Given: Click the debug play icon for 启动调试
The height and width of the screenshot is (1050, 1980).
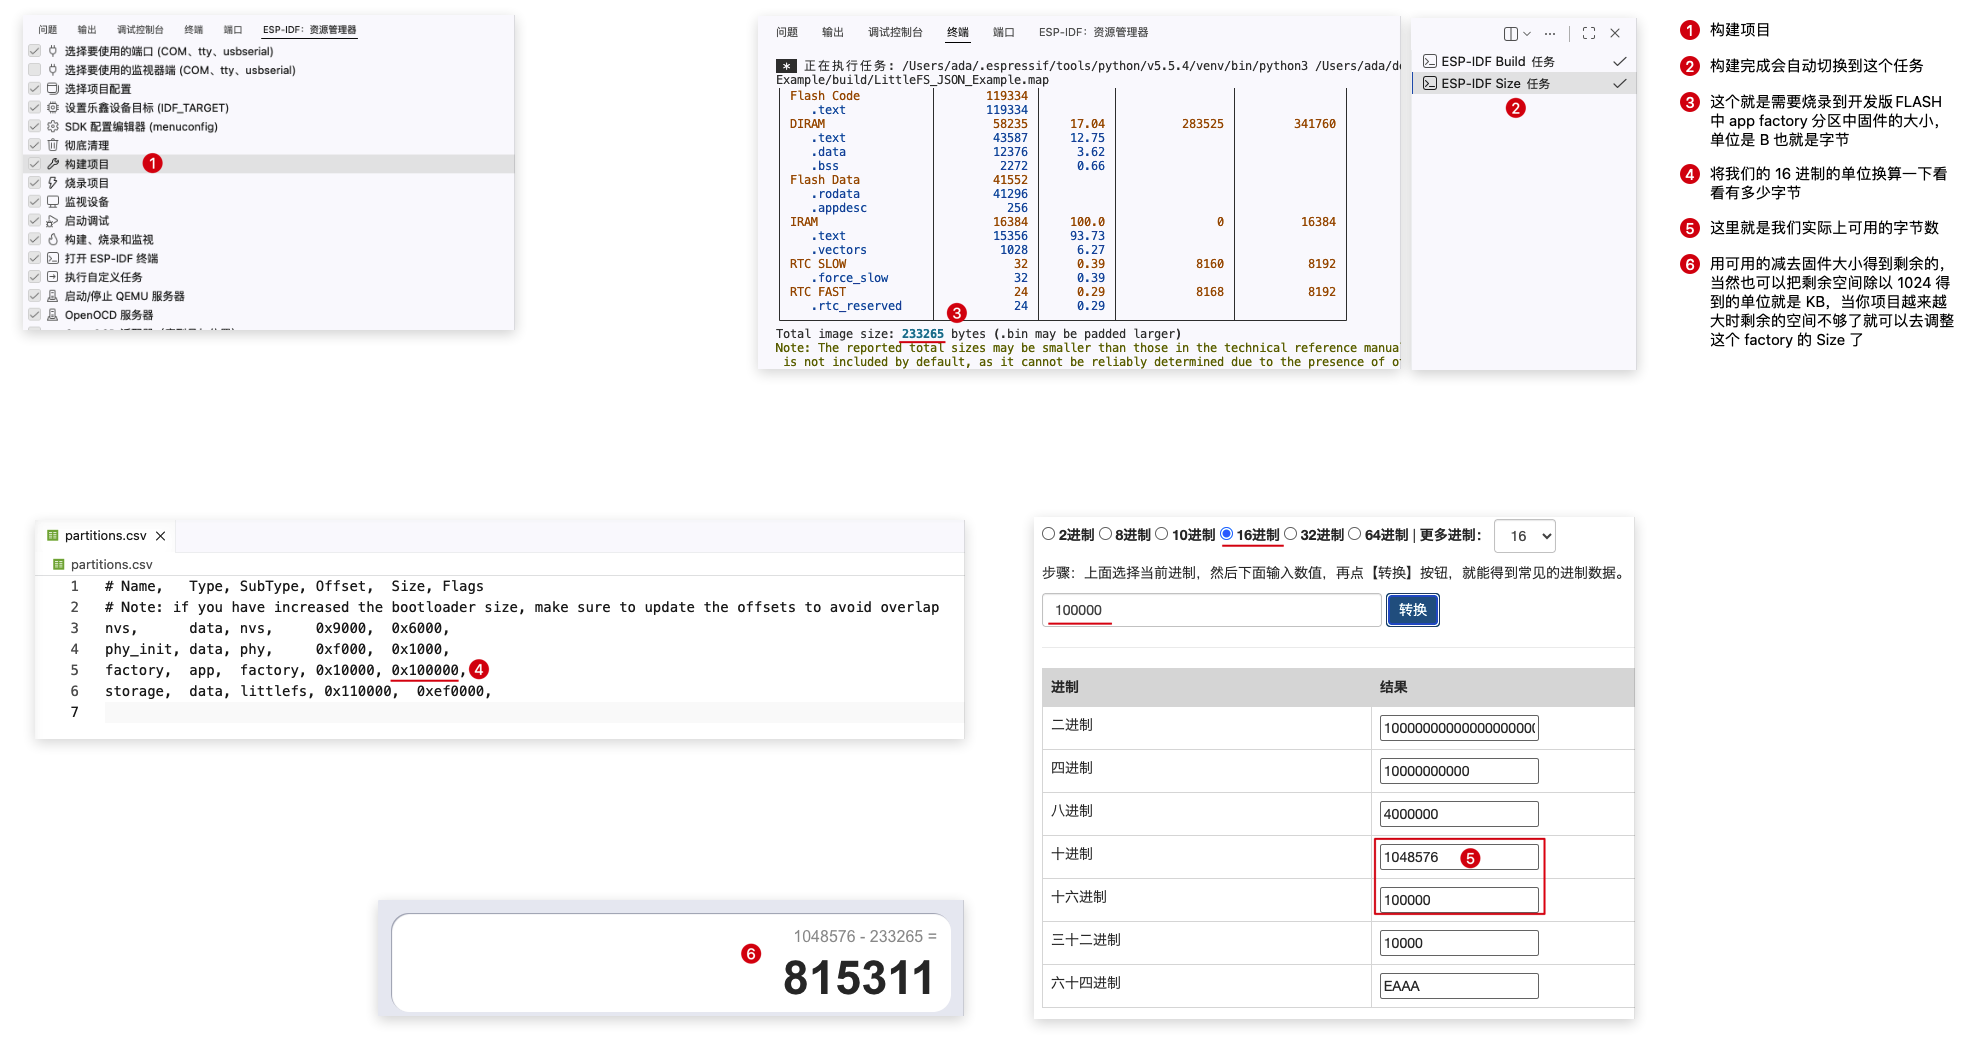Looking at the screenshot, I should pos(53,221).
